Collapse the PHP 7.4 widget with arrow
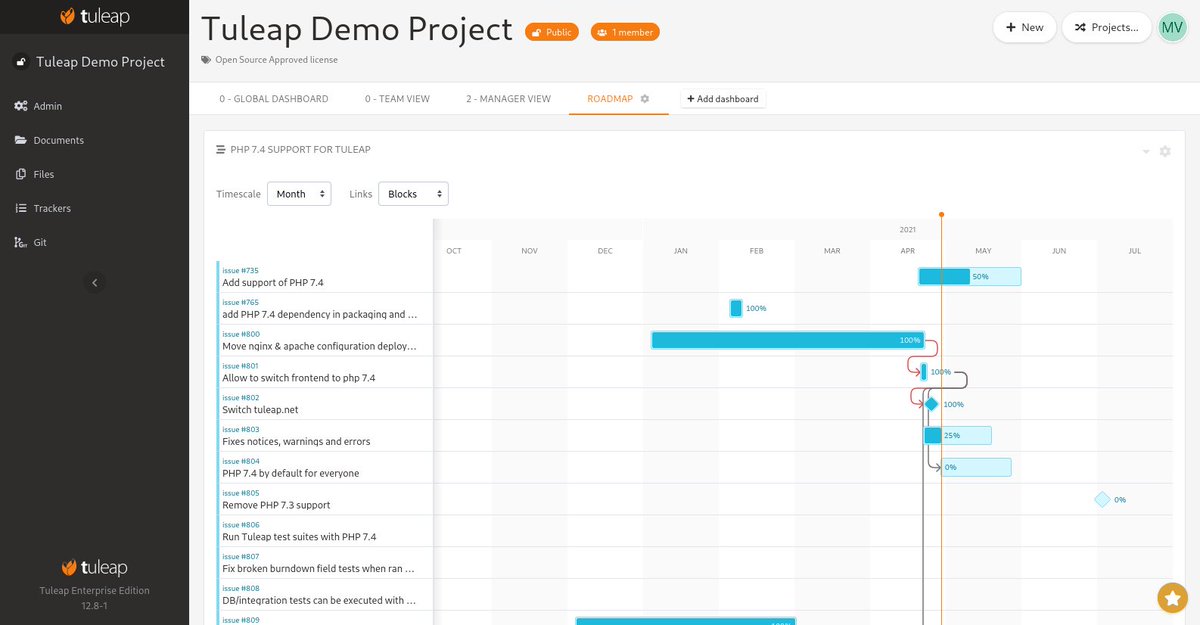 [1146, 152]
